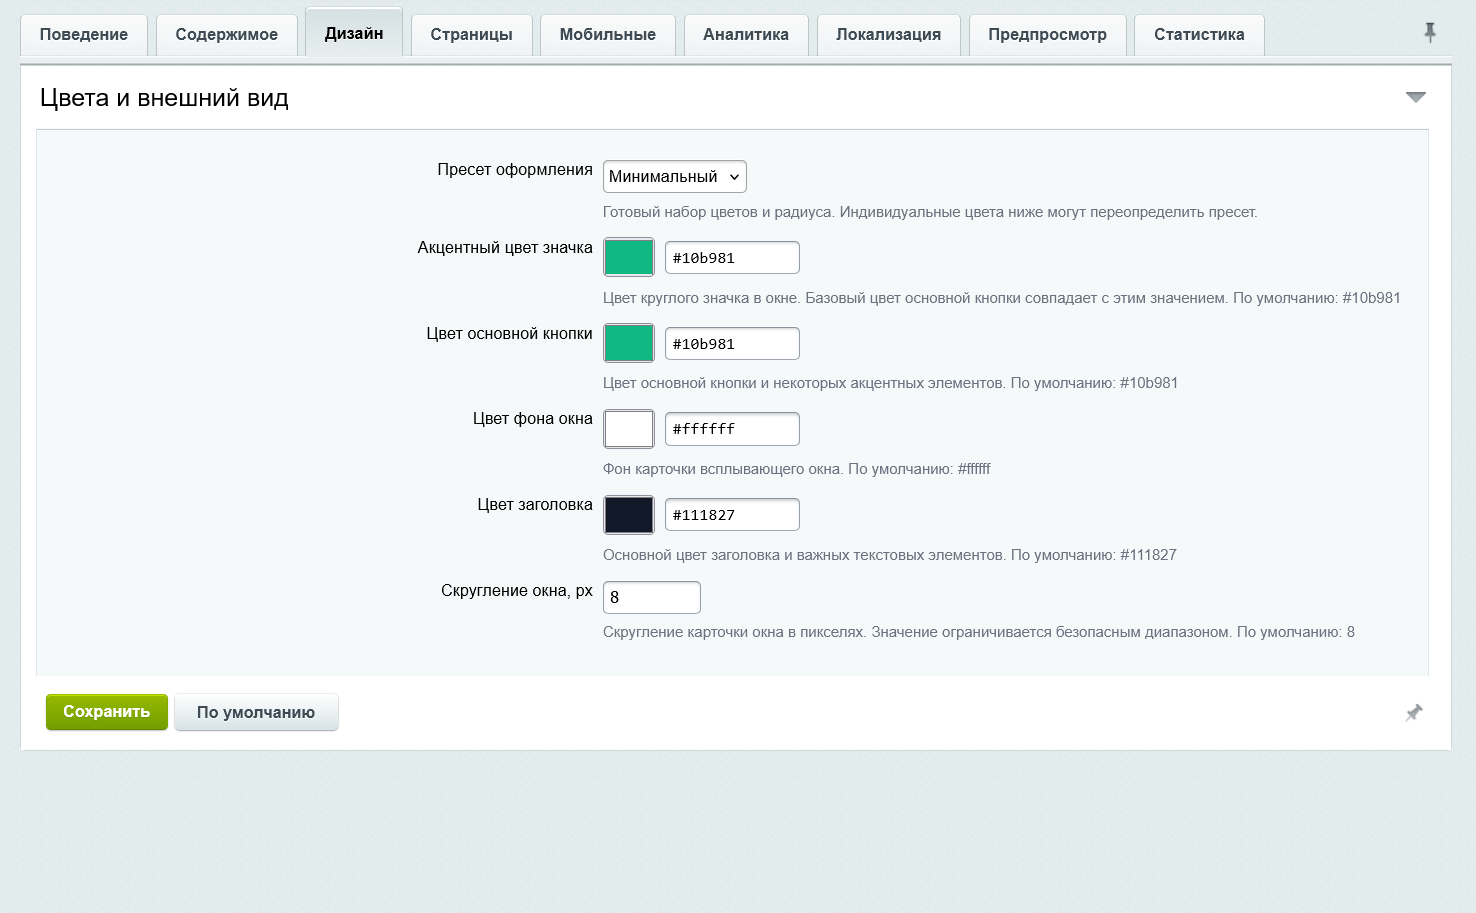Screen dimensions: 1476x913
Task: Focus the Цвет основной кнопки hex field
Action: click(x=732, y=343)
